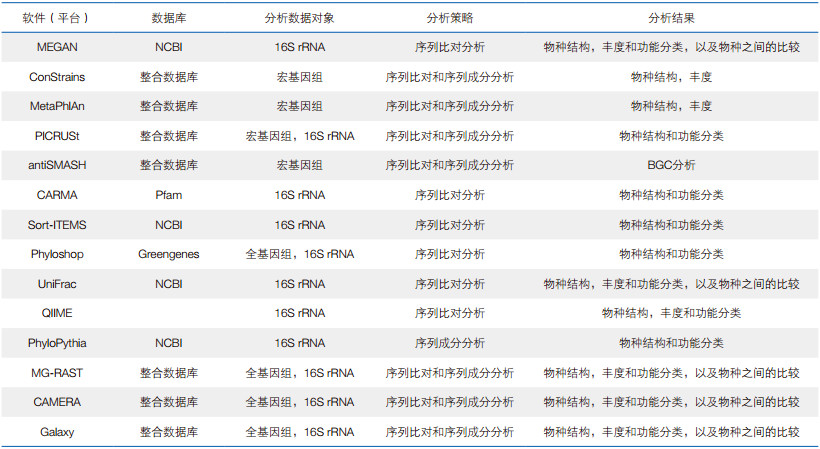Click 整合数据库 in the MG-RAST row
The height and width of the screenshot is (449, 820).
[168, 373]
